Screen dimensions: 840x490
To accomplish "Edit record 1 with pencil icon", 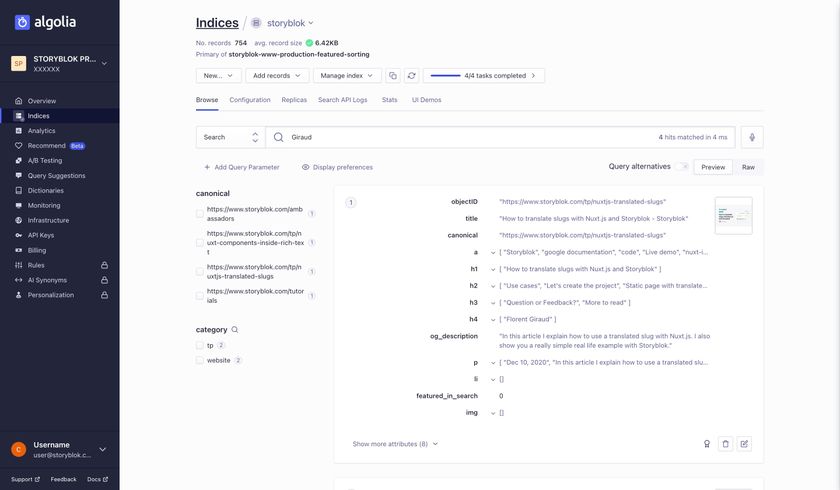I will pyautogui.click(x=744, y=444).
